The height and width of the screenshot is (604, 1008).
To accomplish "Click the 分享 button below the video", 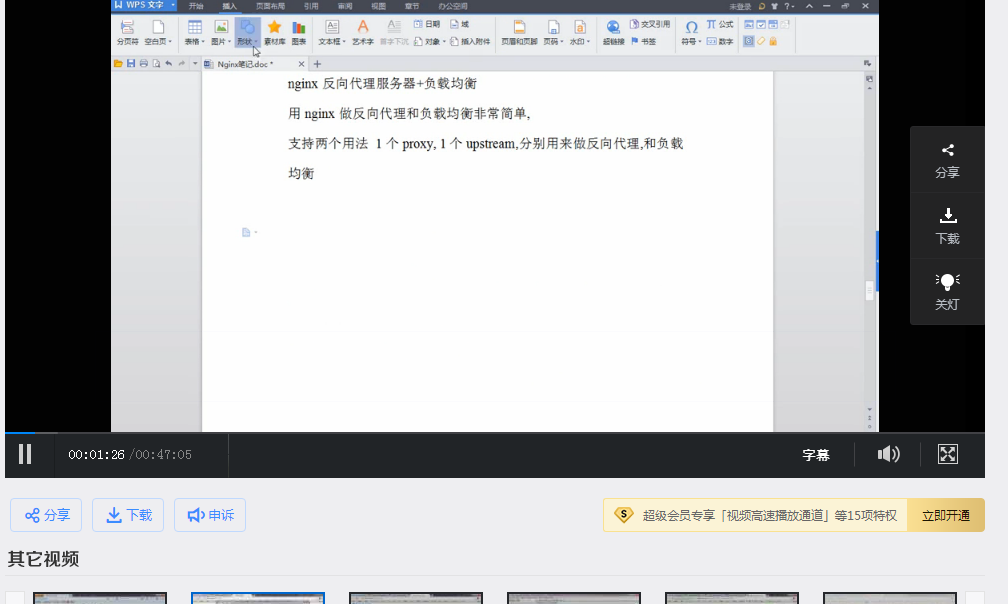I will (46, 515).
